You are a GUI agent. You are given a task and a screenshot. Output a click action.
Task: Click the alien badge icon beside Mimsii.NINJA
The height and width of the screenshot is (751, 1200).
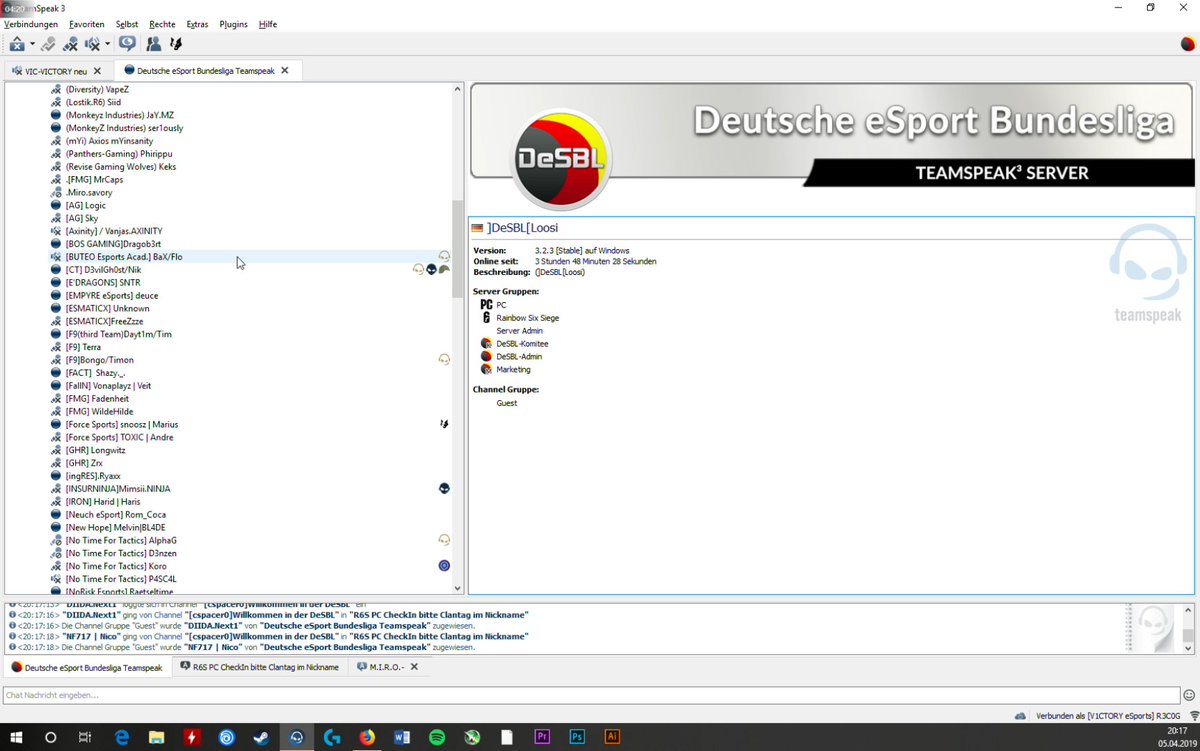point(444,488)
